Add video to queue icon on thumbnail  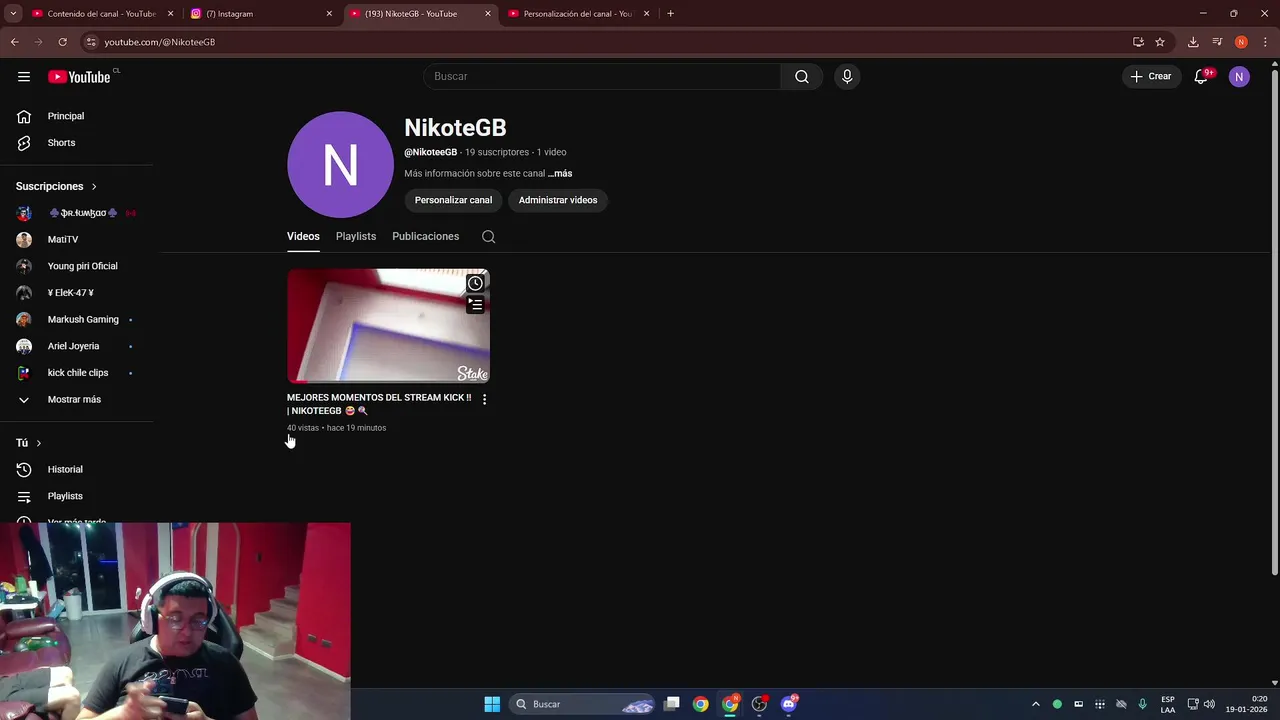[475, 304]
